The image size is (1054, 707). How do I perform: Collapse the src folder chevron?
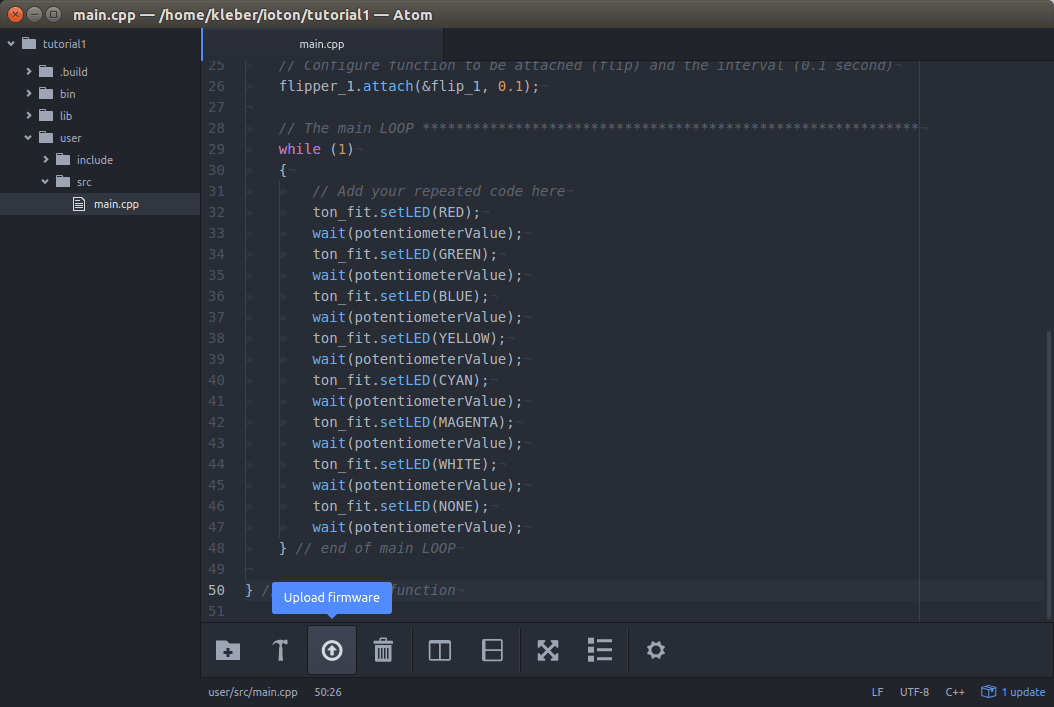[45, 181]
